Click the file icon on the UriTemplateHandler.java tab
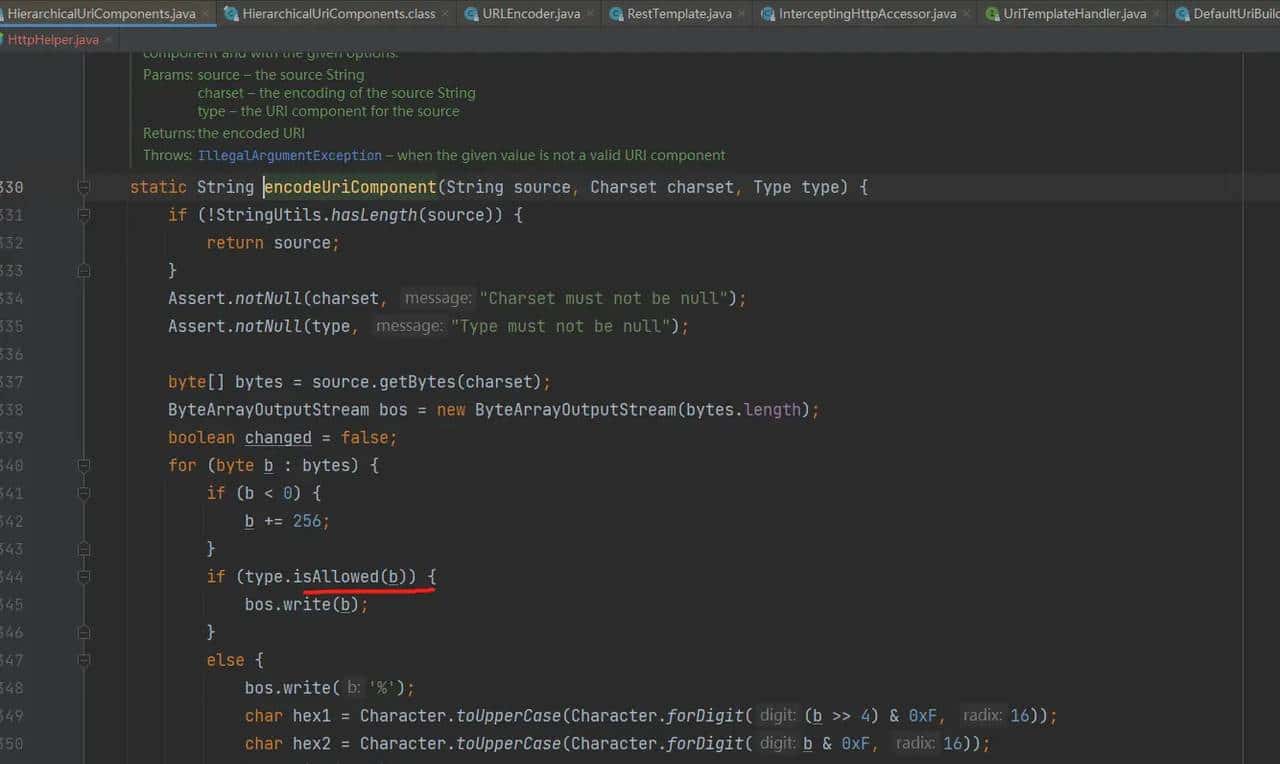This screenshot has width=1280, height=764. [x=993, y=15]
